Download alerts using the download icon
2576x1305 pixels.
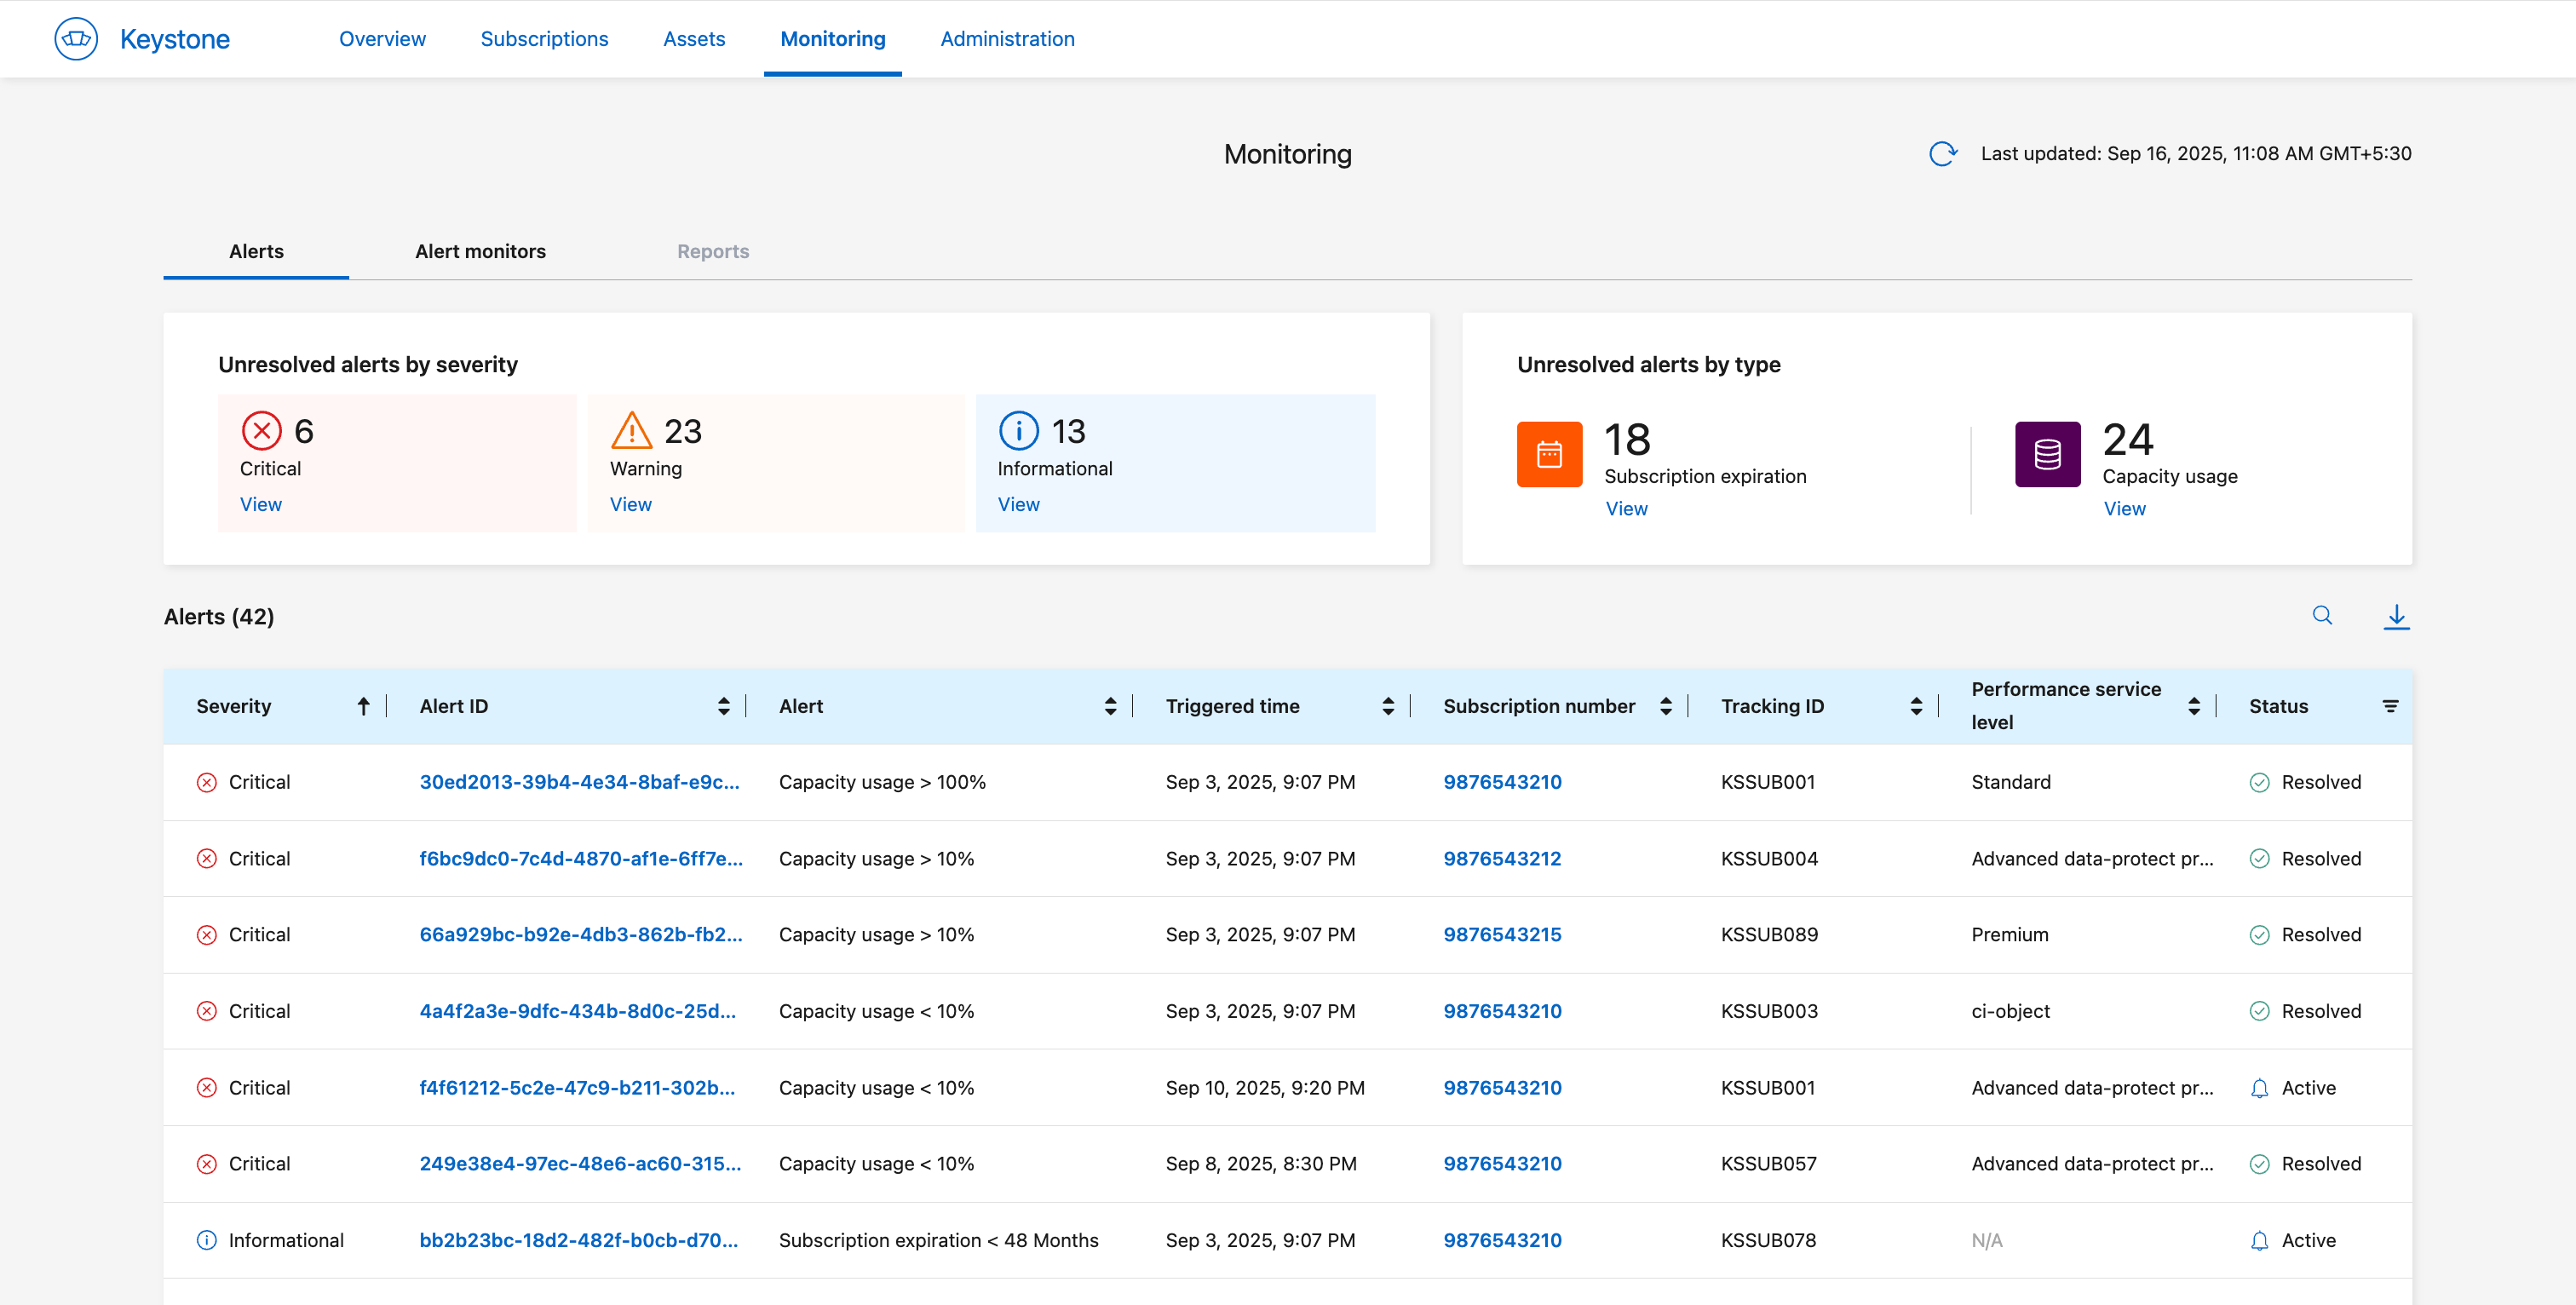coord(2396,616)
